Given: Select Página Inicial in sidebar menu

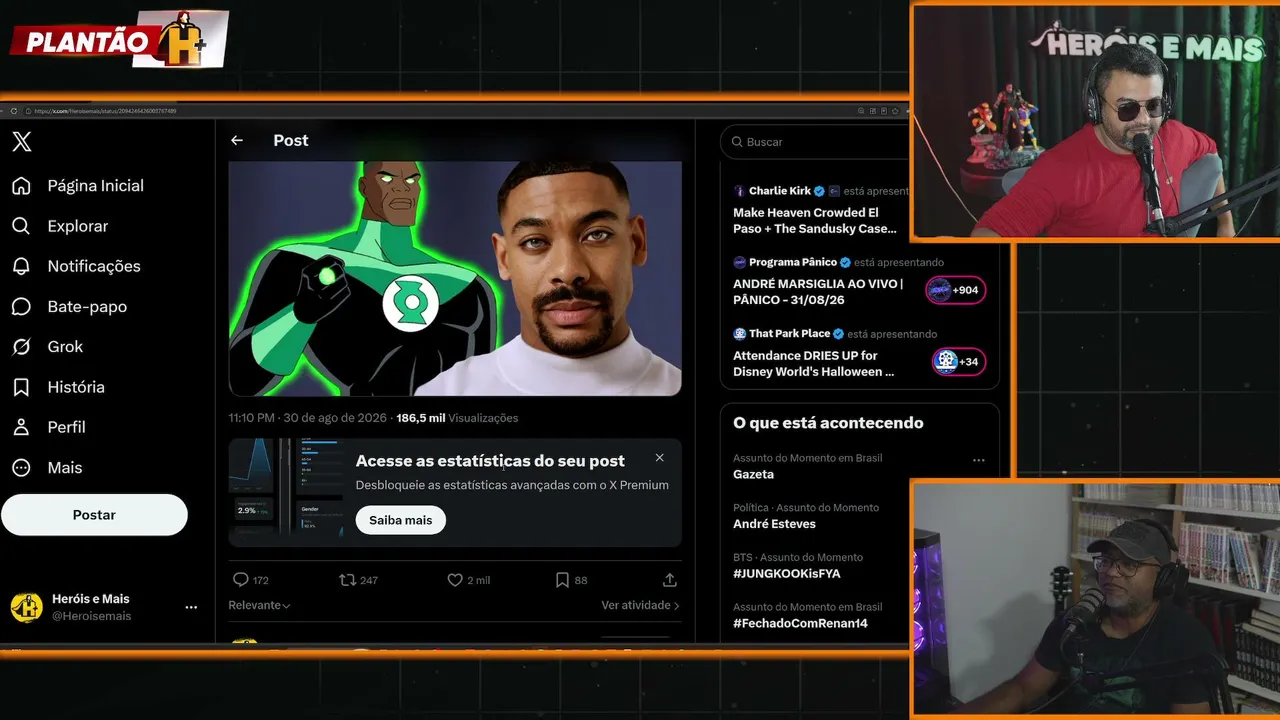Looking at the screenshot, I should [x=96, y=186].
